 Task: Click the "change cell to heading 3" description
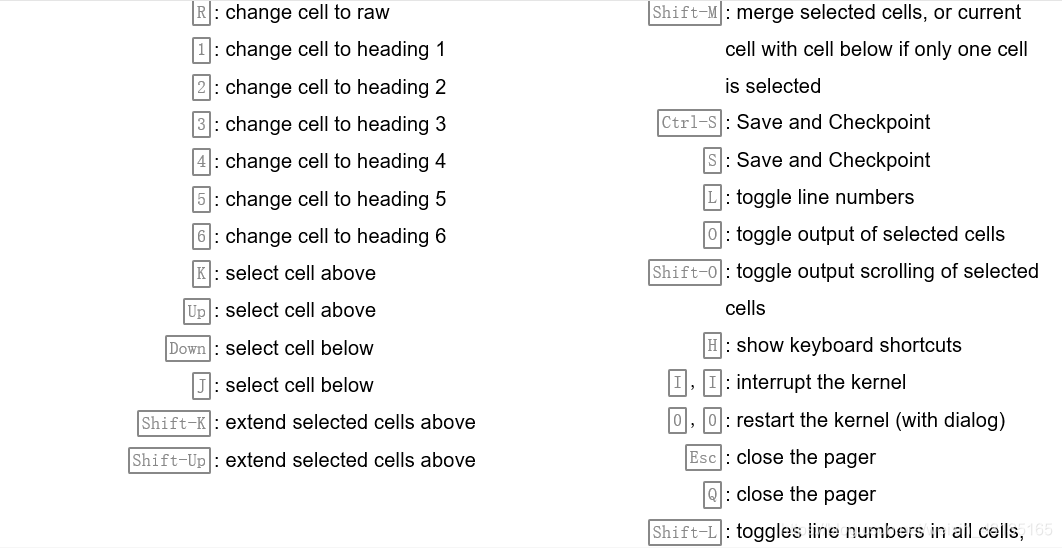click(x=335, y=124)
